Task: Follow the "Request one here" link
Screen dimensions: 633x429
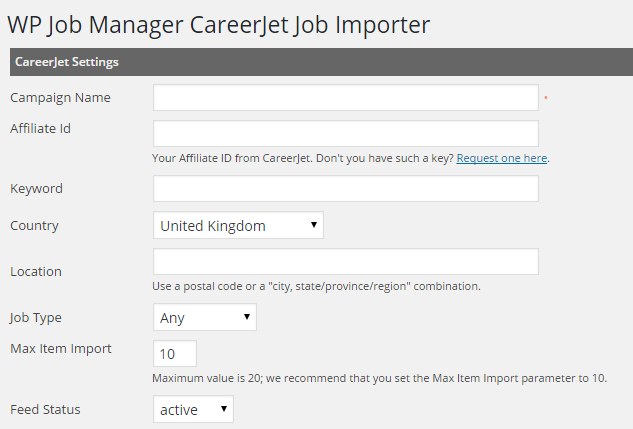Action: tap(502, 158)
